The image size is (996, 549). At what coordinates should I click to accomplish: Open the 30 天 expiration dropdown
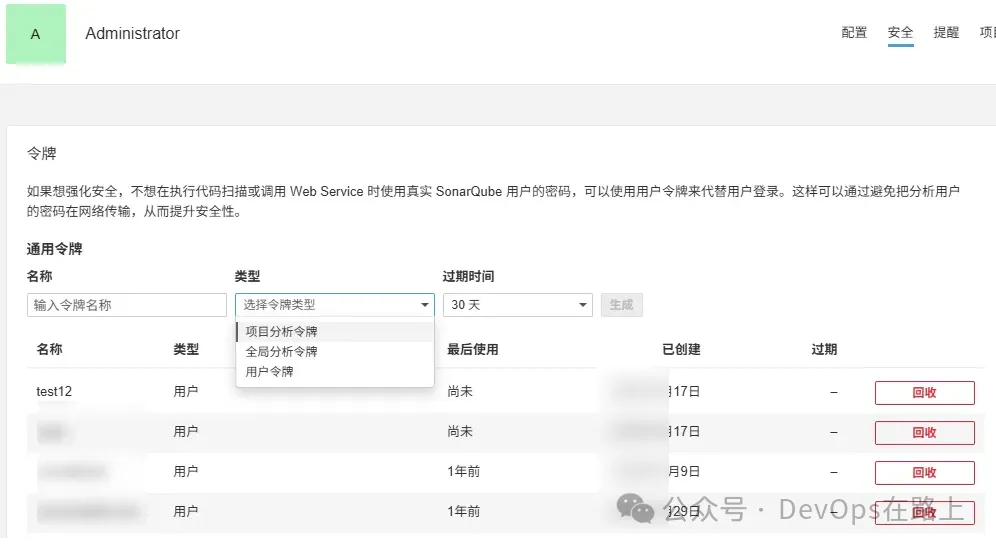click(517, 305)
